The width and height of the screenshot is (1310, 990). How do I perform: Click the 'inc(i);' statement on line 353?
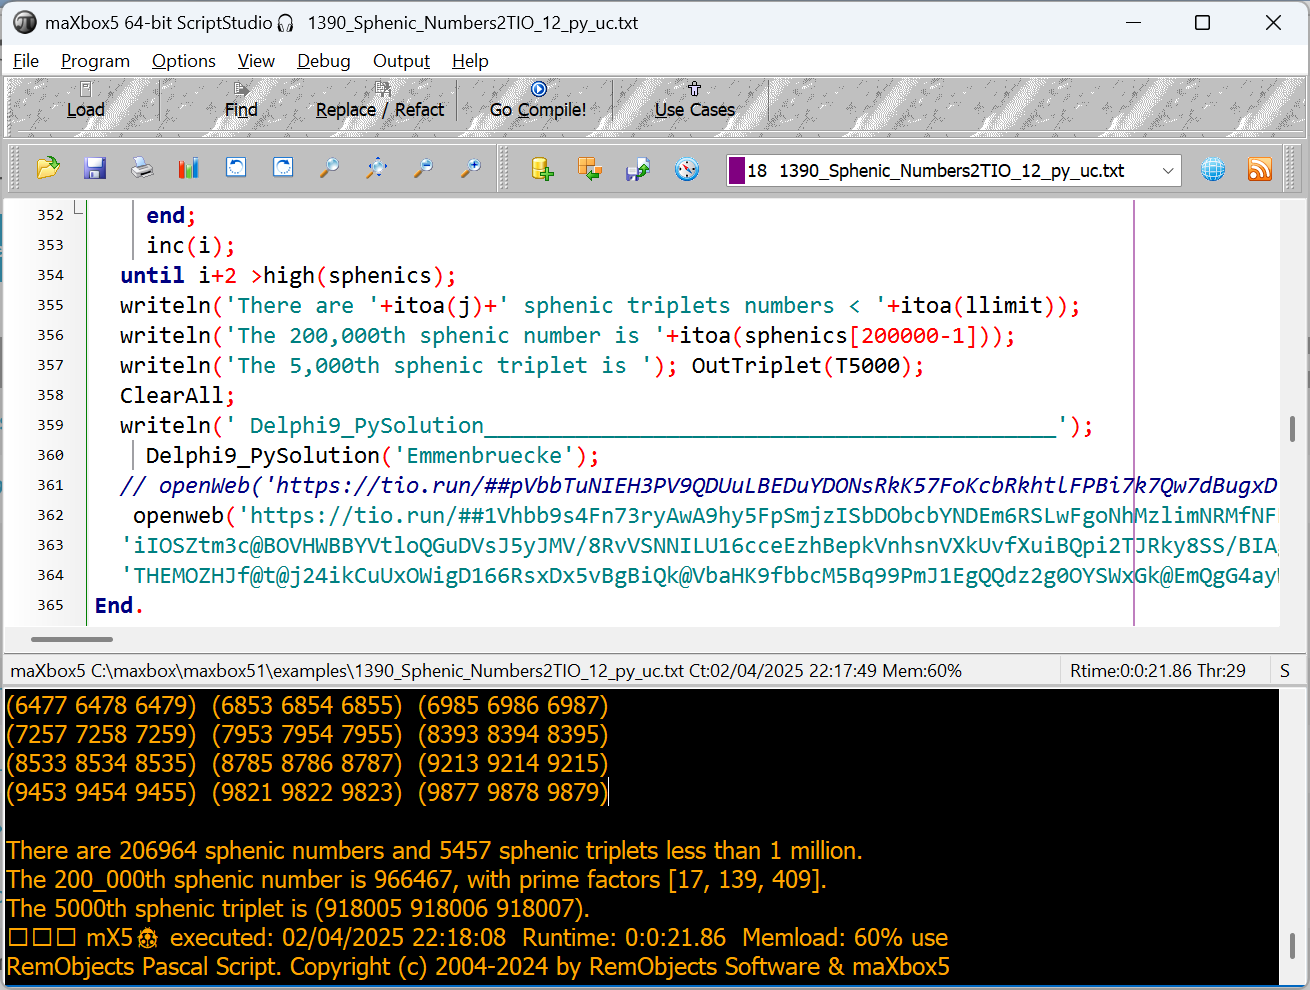[x=191, y=245]
